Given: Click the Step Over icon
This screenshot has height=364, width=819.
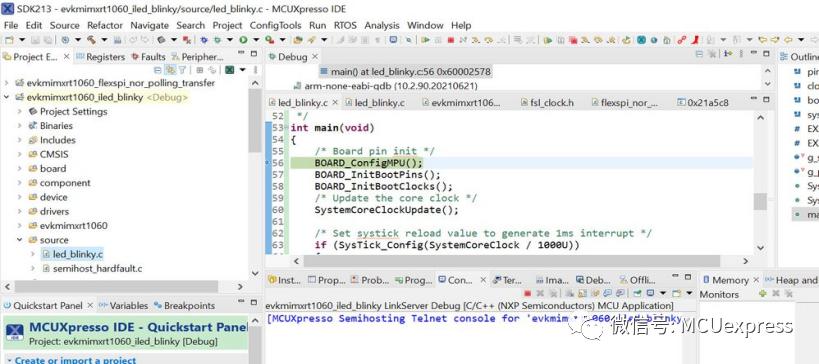Looking at the screenshot, I should (x=489, y=40).
